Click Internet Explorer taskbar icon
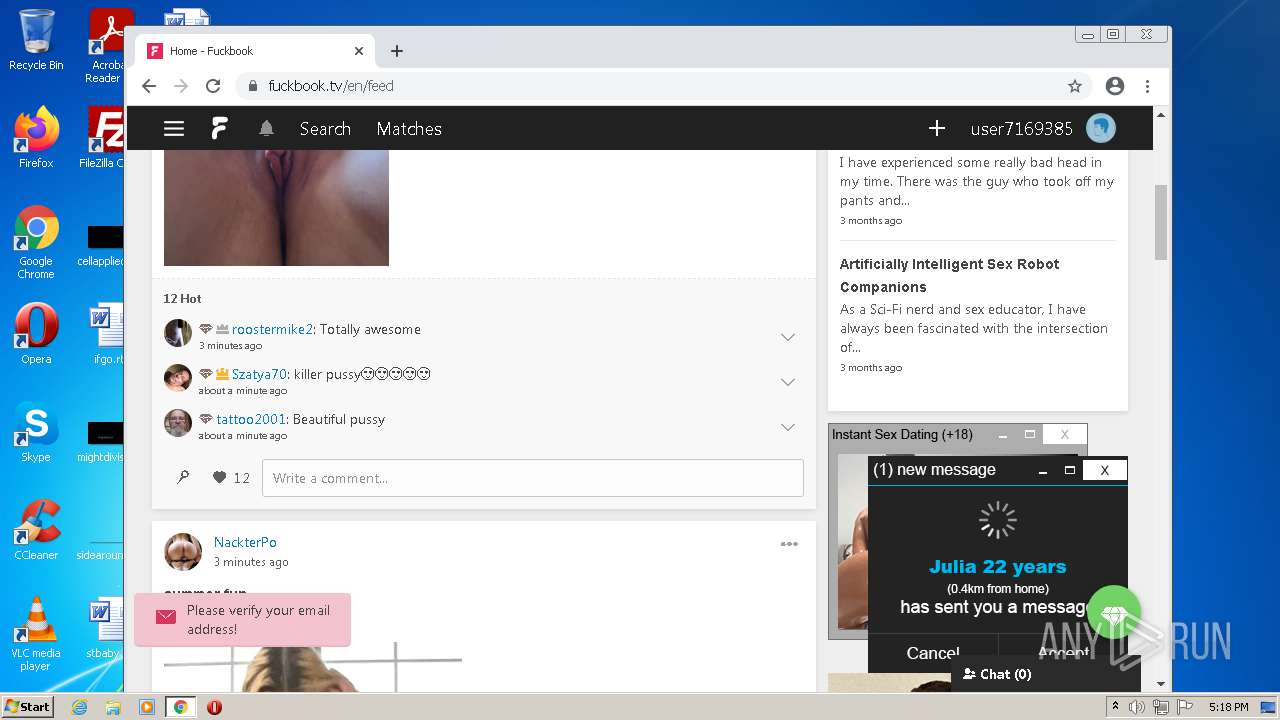This screenshot has height=720, width=1280. (79, 707)
